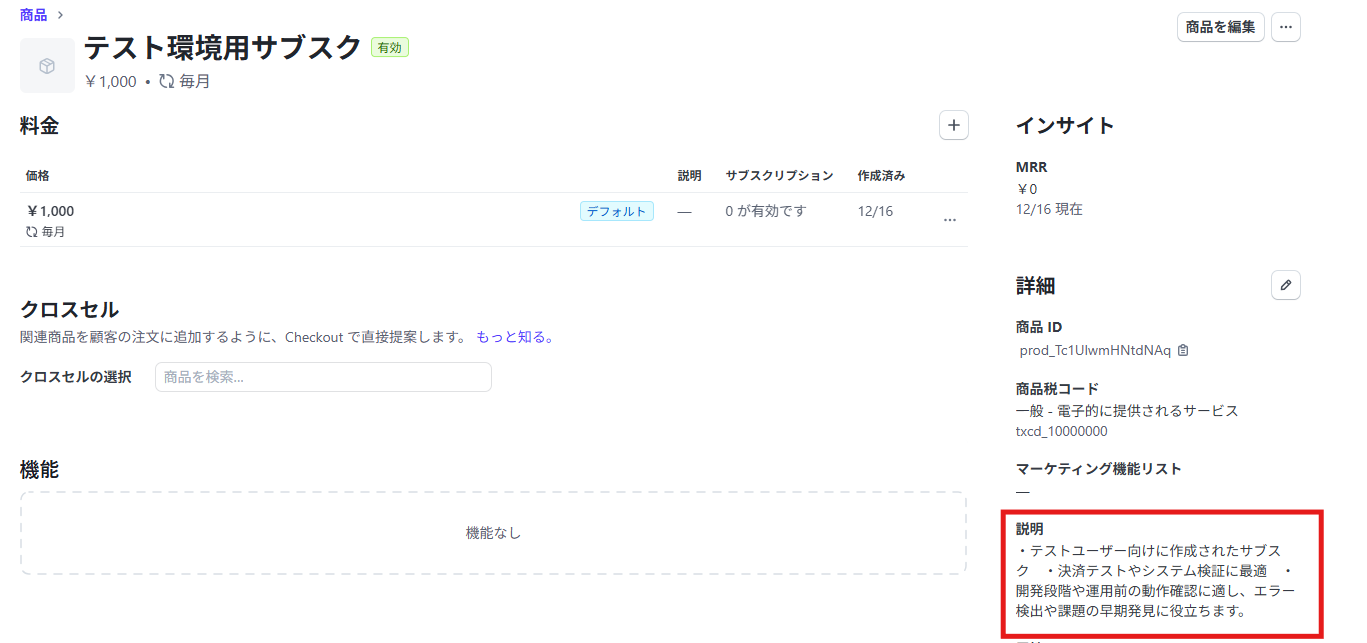The width and height of the screenshot is (1367, 643).
Task: Open the top-right more options menu
Action: click(1285, 27)
